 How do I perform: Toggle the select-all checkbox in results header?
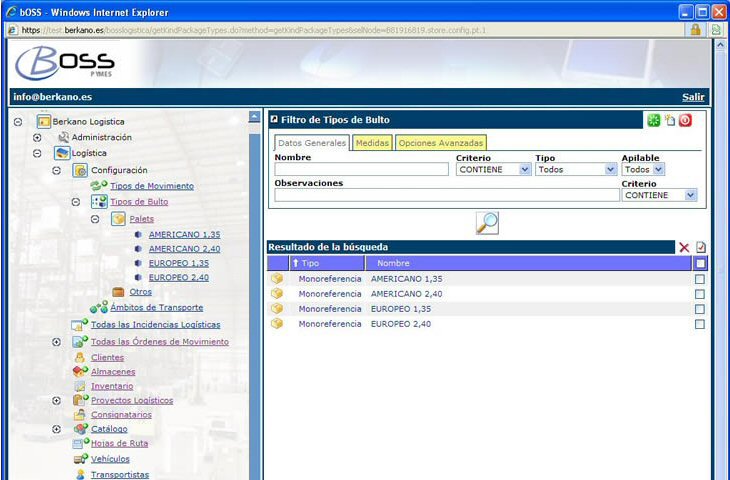point(700,263)
